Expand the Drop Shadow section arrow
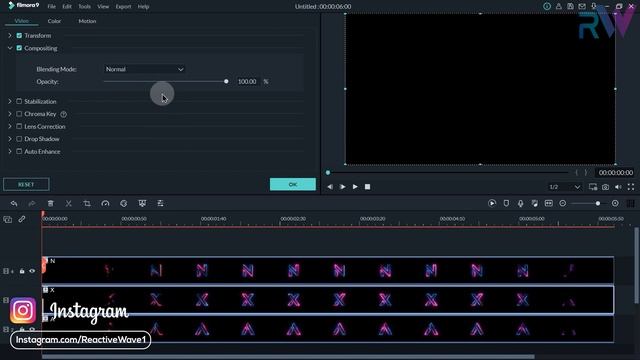 coord(10,139)
